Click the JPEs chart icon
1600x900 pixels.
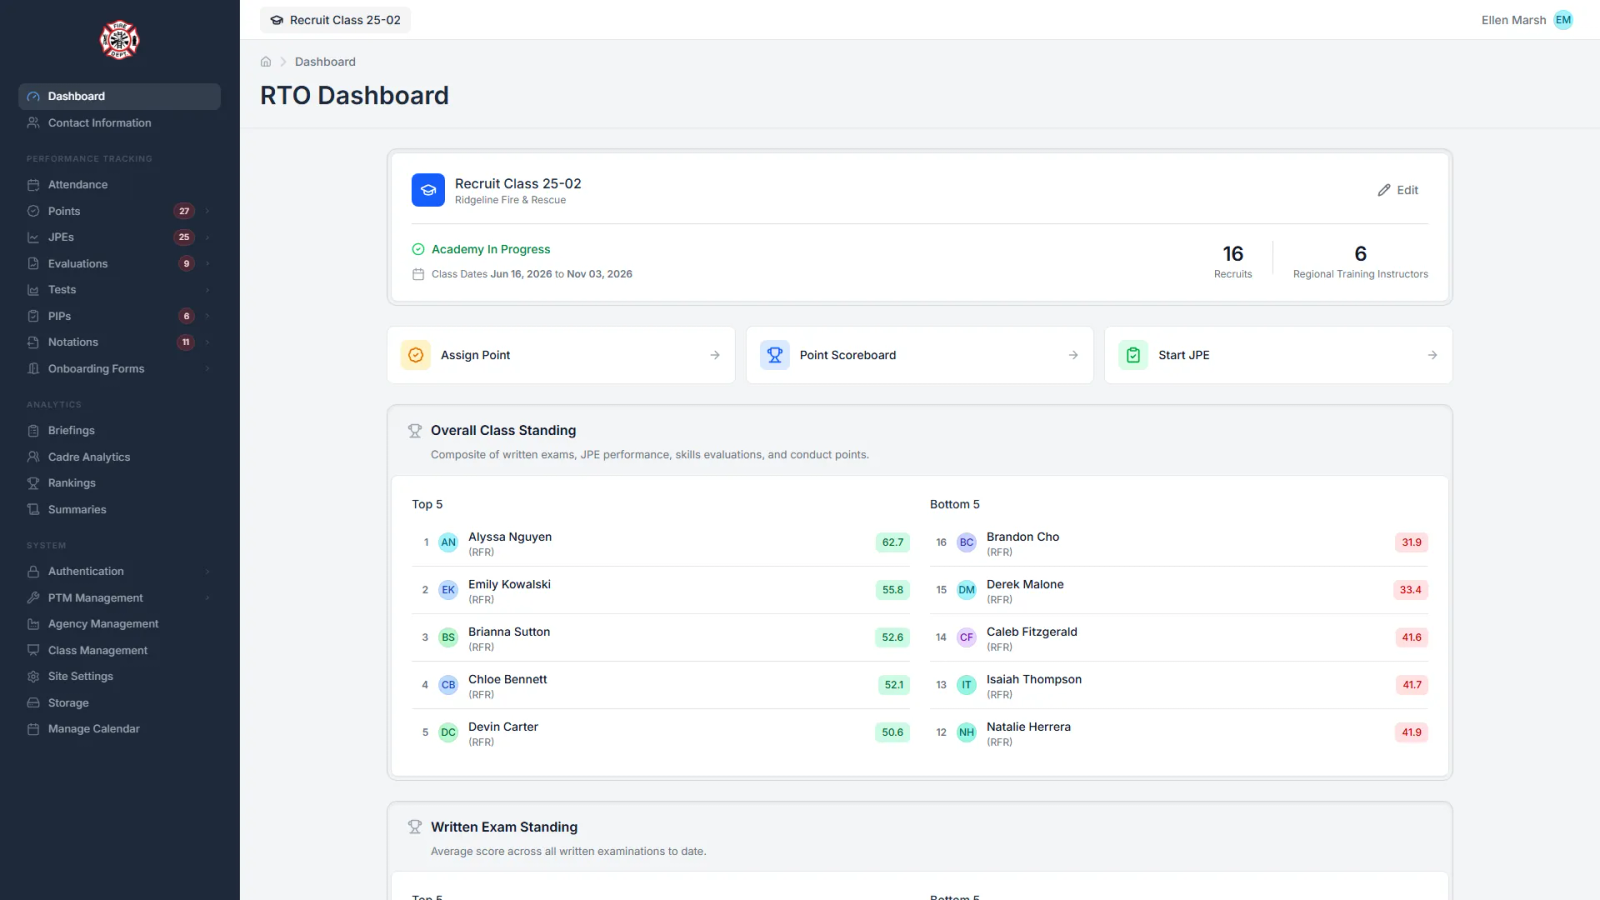[x=33, y=238]
